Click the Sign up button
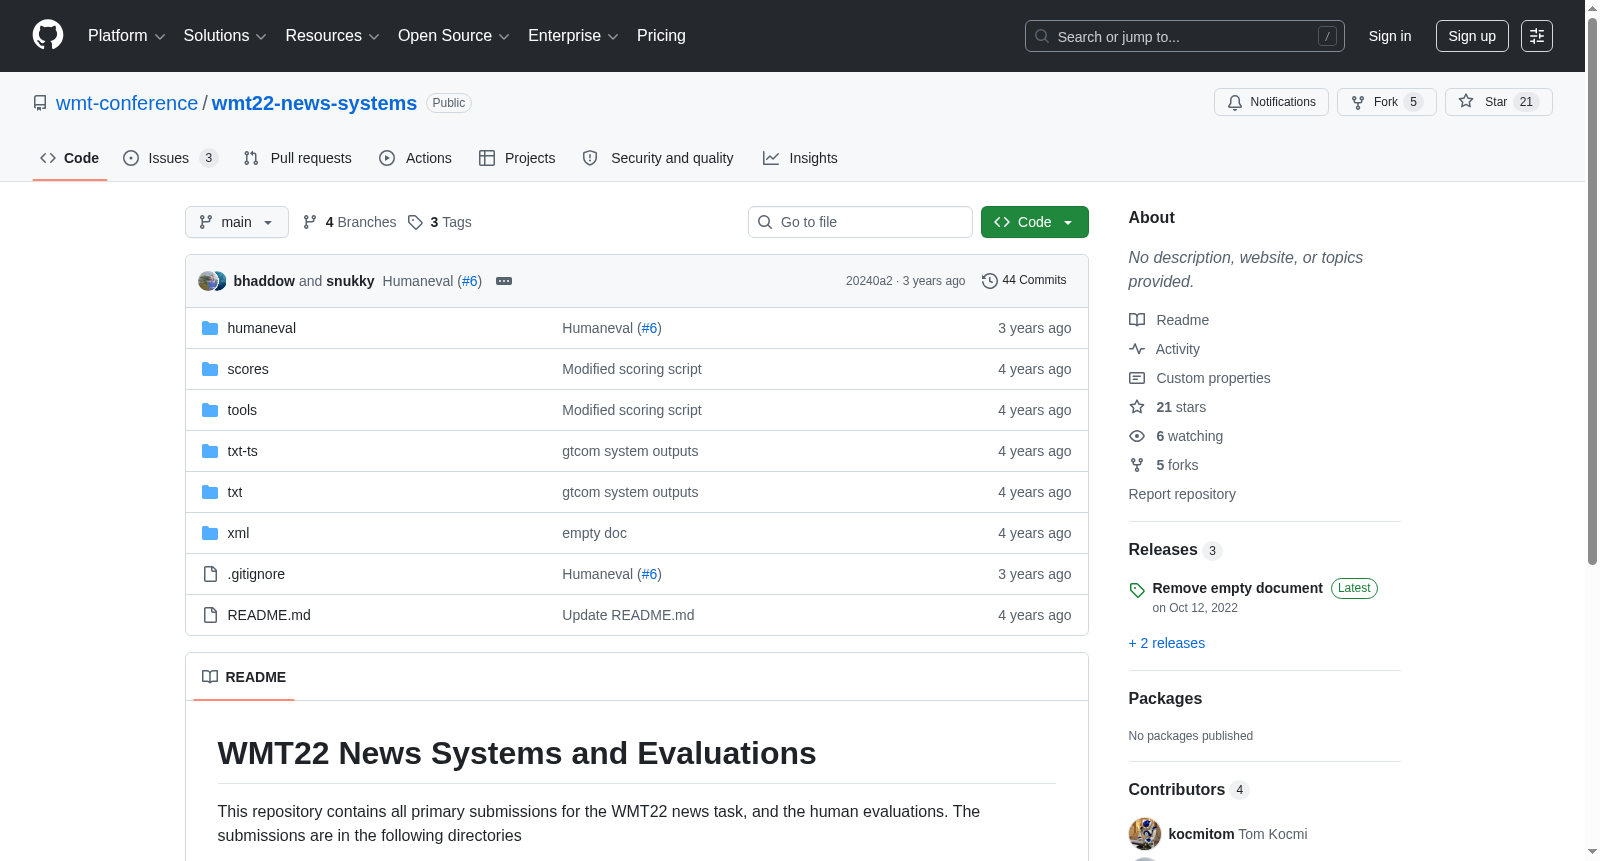This screenshot has width=1600, height=861. coord(1472,36)
